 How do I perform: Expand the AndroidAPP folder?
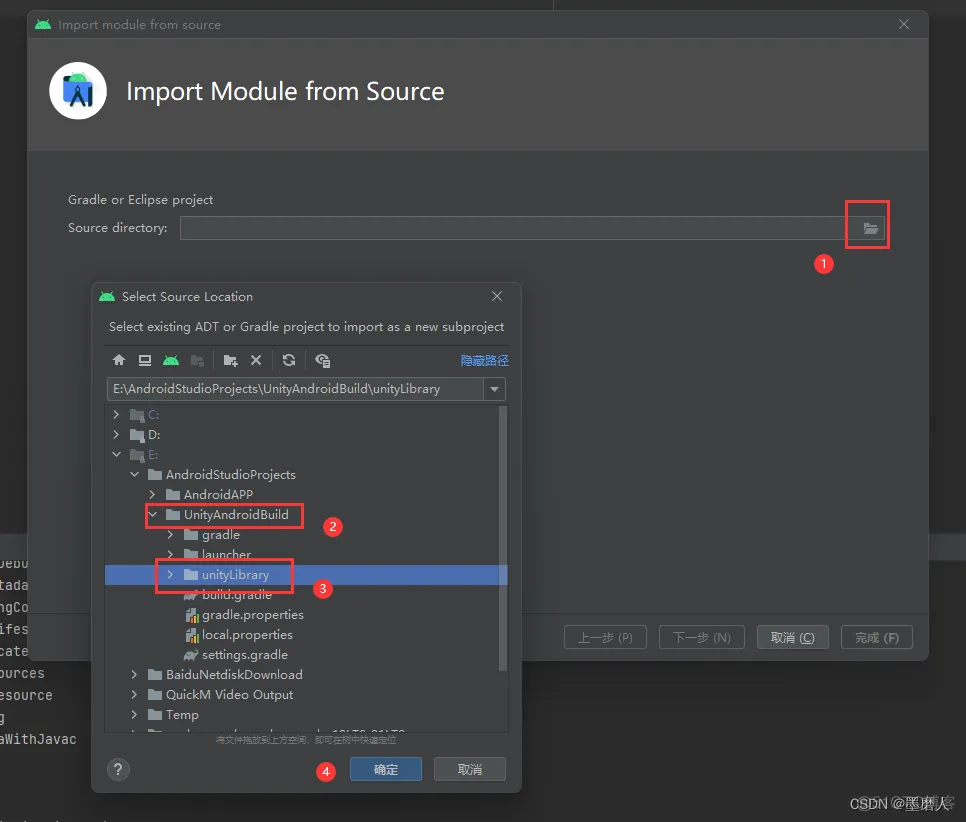click(x=152, y=494)
